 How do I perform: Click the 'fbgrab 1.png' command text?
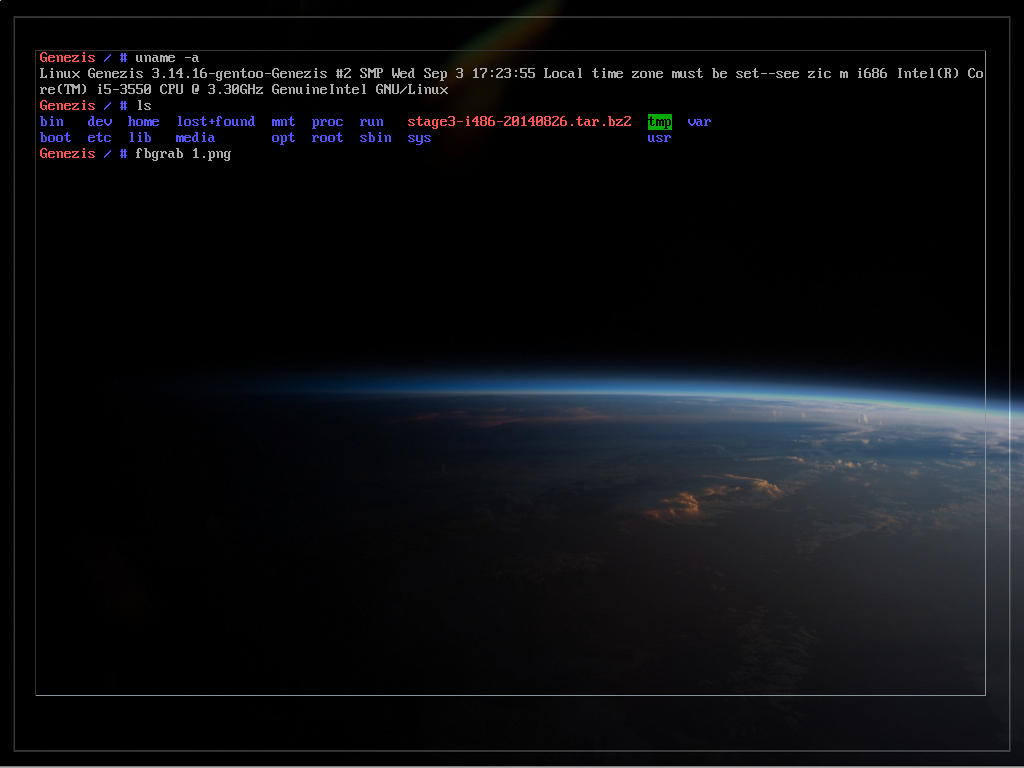183,154
